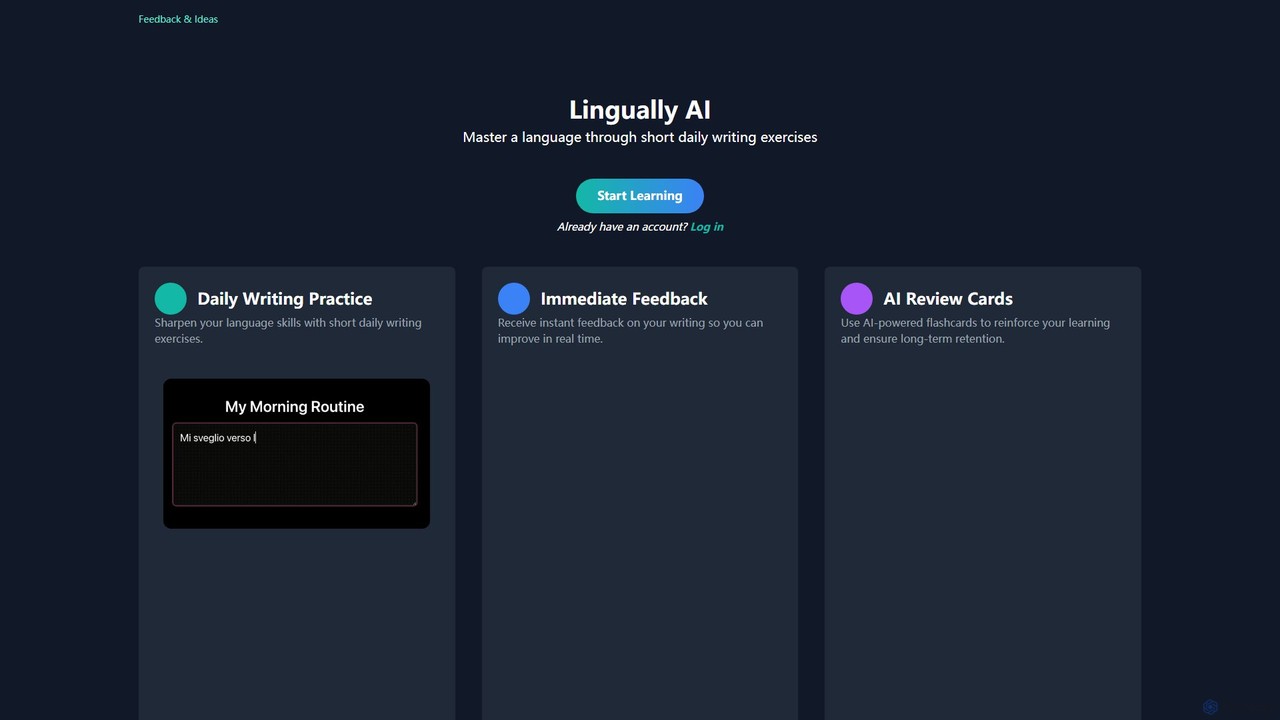Select the Immediate Feedback heading
Viewport: 1280px width, 720px height.
624,299
